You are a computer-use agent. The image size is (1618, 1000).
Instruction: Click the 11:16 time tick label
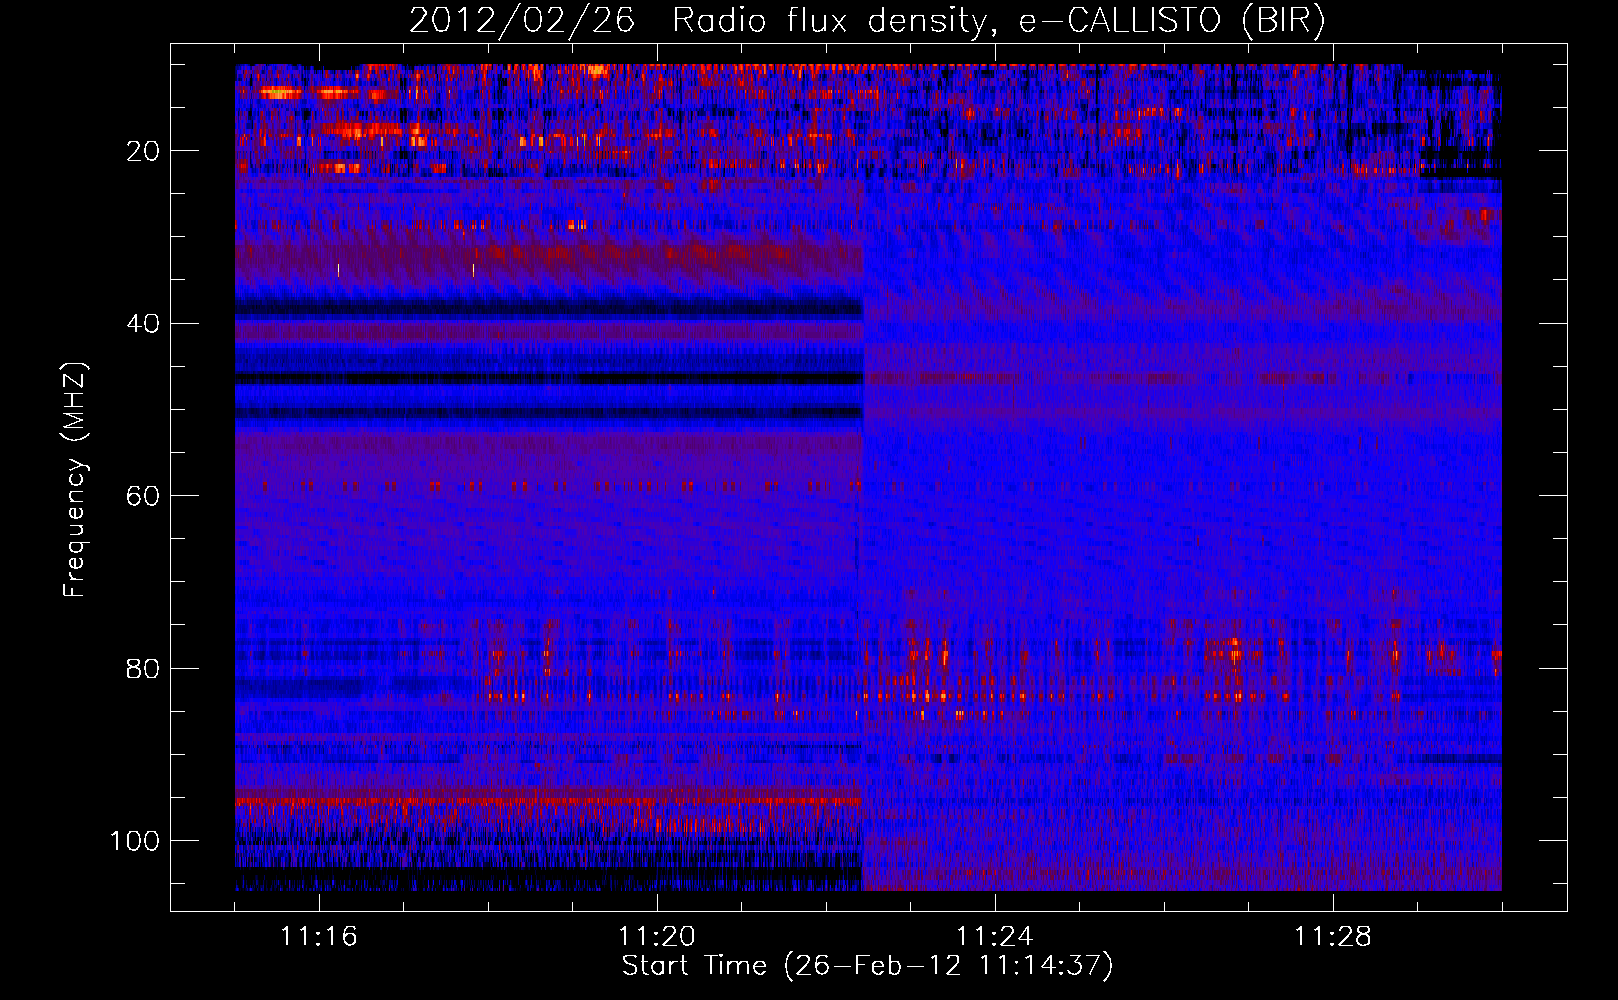(319, 937)
